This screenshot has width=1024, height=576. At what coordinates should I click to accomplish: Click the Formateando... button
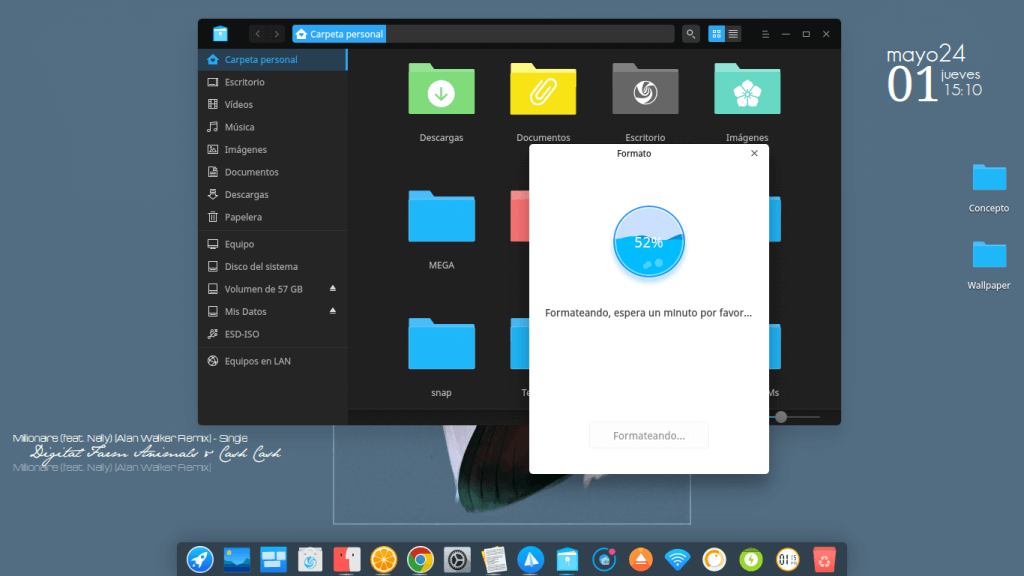pos(648,436)
